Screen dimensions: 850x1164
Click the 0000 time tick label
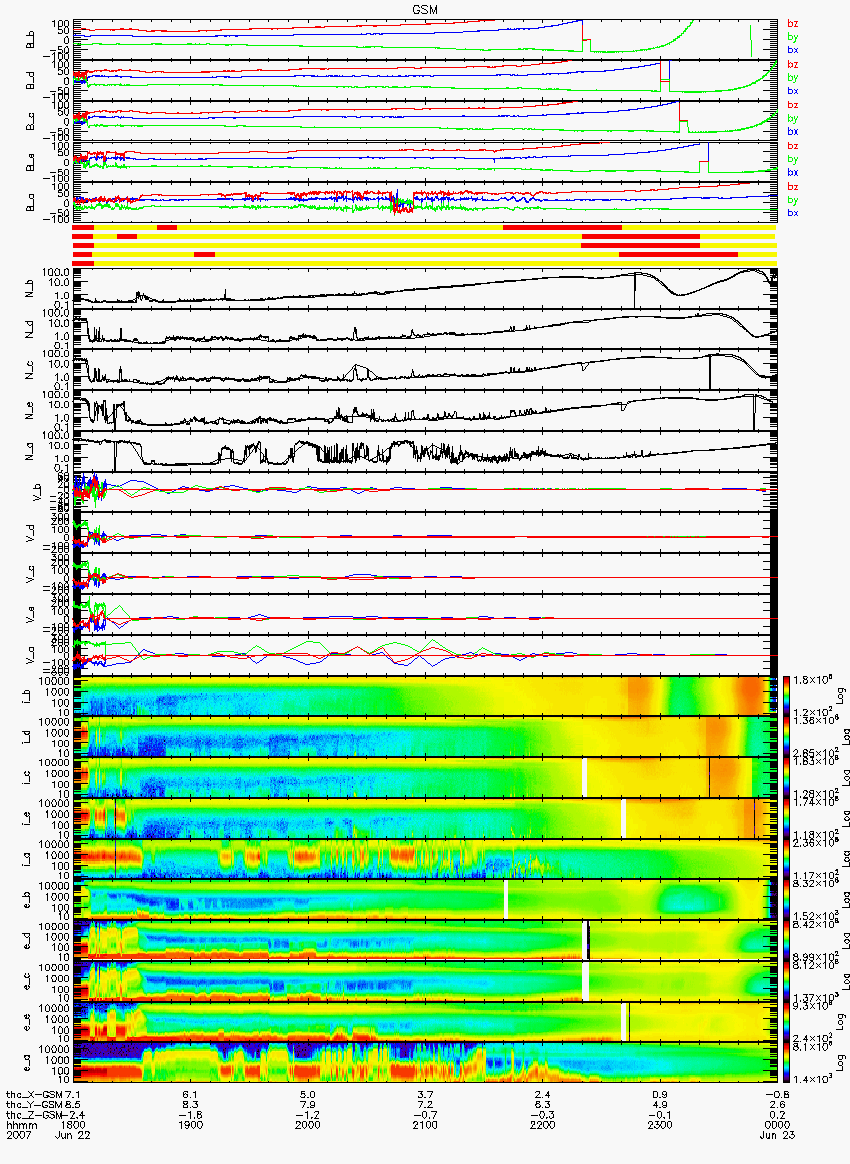point(777,1125)
